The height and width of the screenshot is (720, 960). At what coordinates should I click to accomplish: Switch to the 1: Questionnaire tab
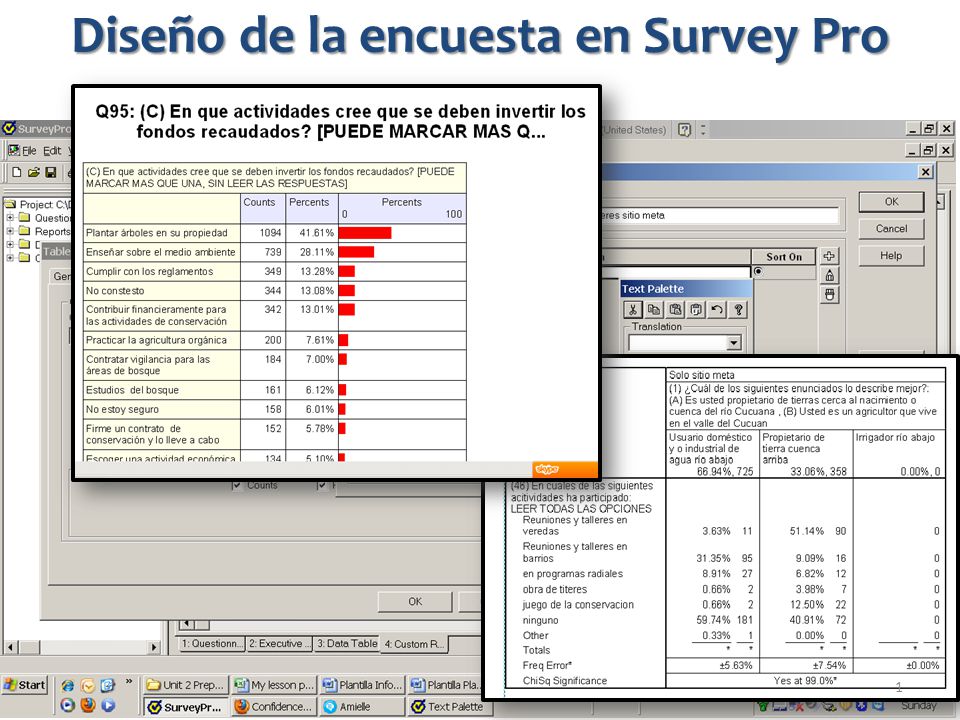212,644
